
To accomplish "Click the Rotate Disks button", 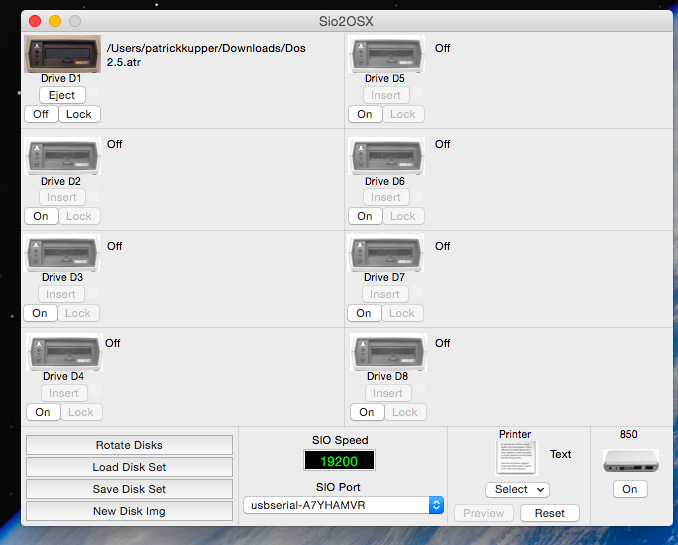I will tap(129, 445).
